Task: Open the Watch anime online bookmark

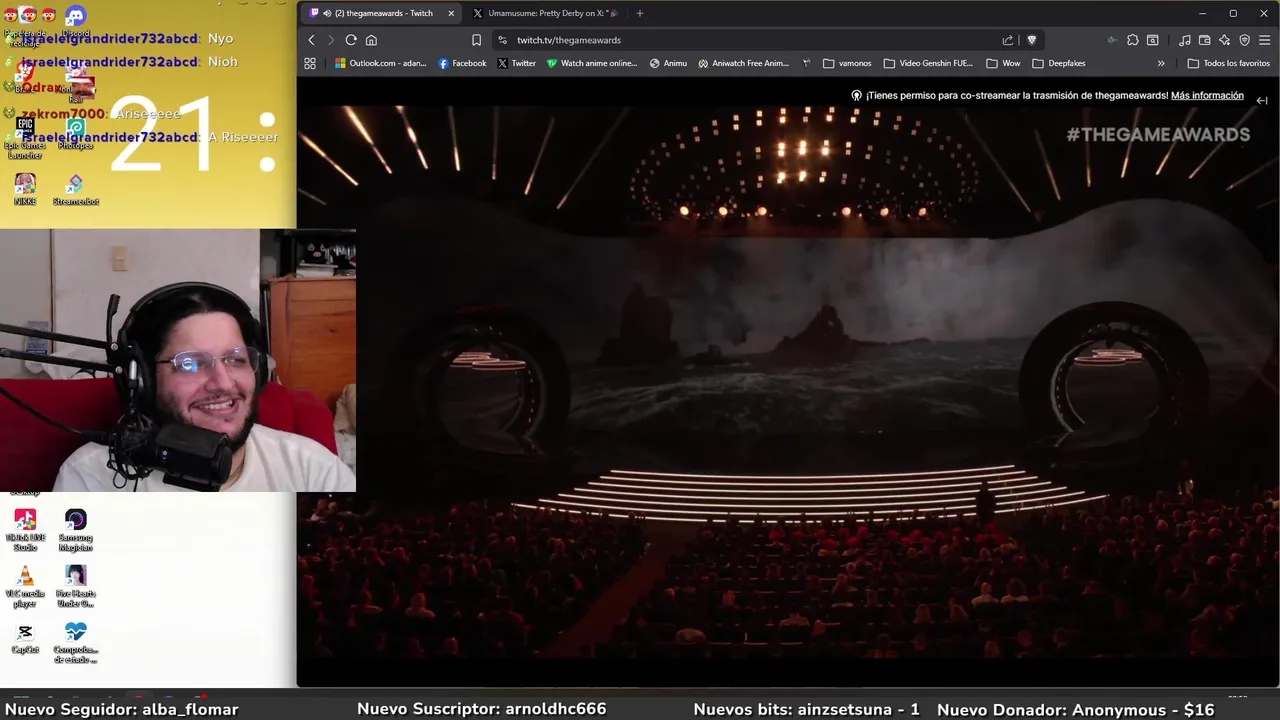Action: pos(592,63)
